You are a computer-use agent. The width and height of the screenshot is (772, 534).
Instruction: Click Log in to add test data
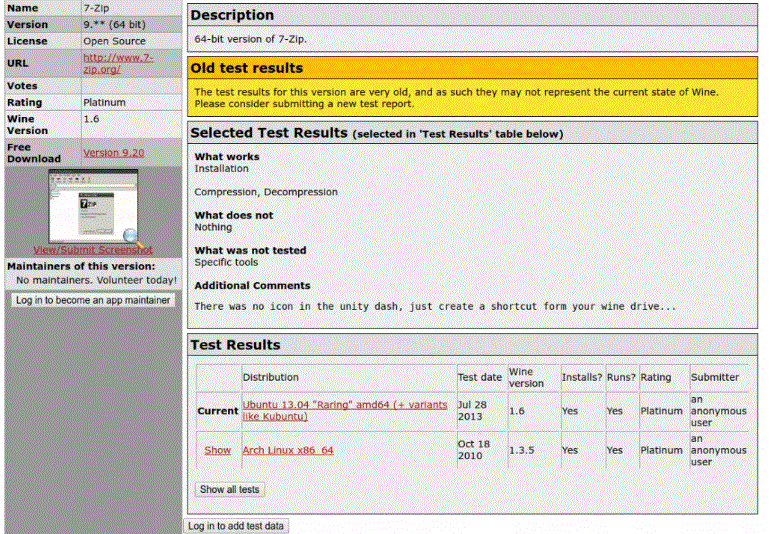236,526
